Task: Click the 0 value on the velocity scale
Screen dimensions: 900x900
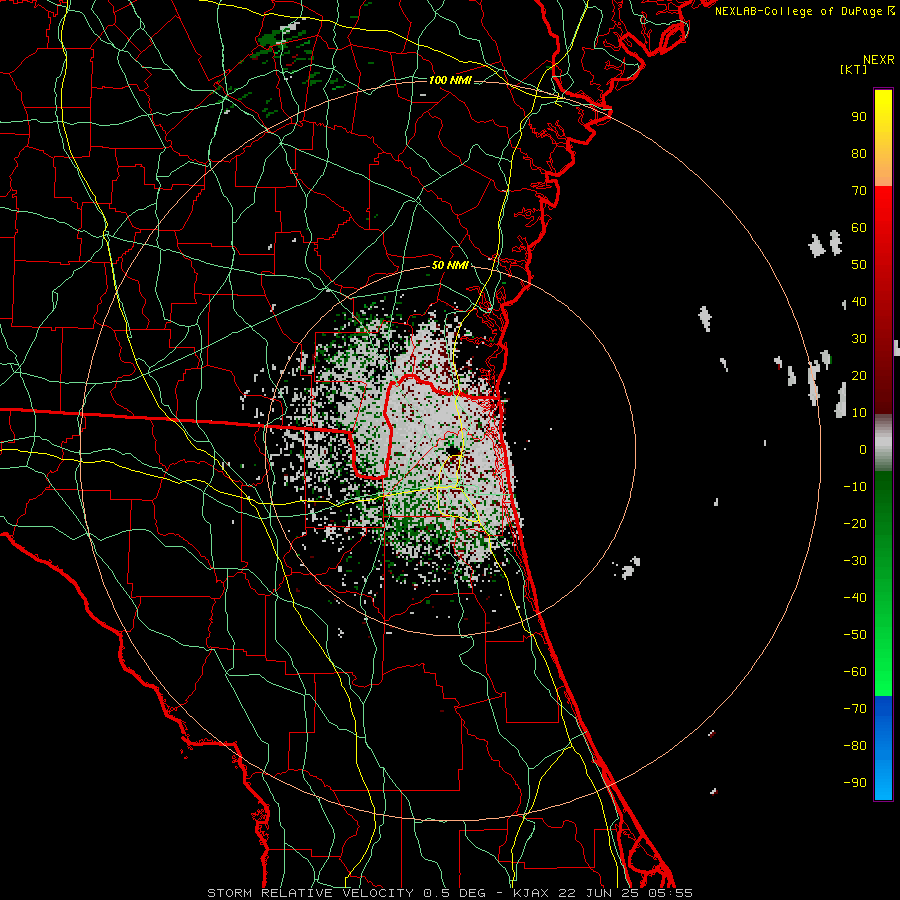Action: [863, 449]
